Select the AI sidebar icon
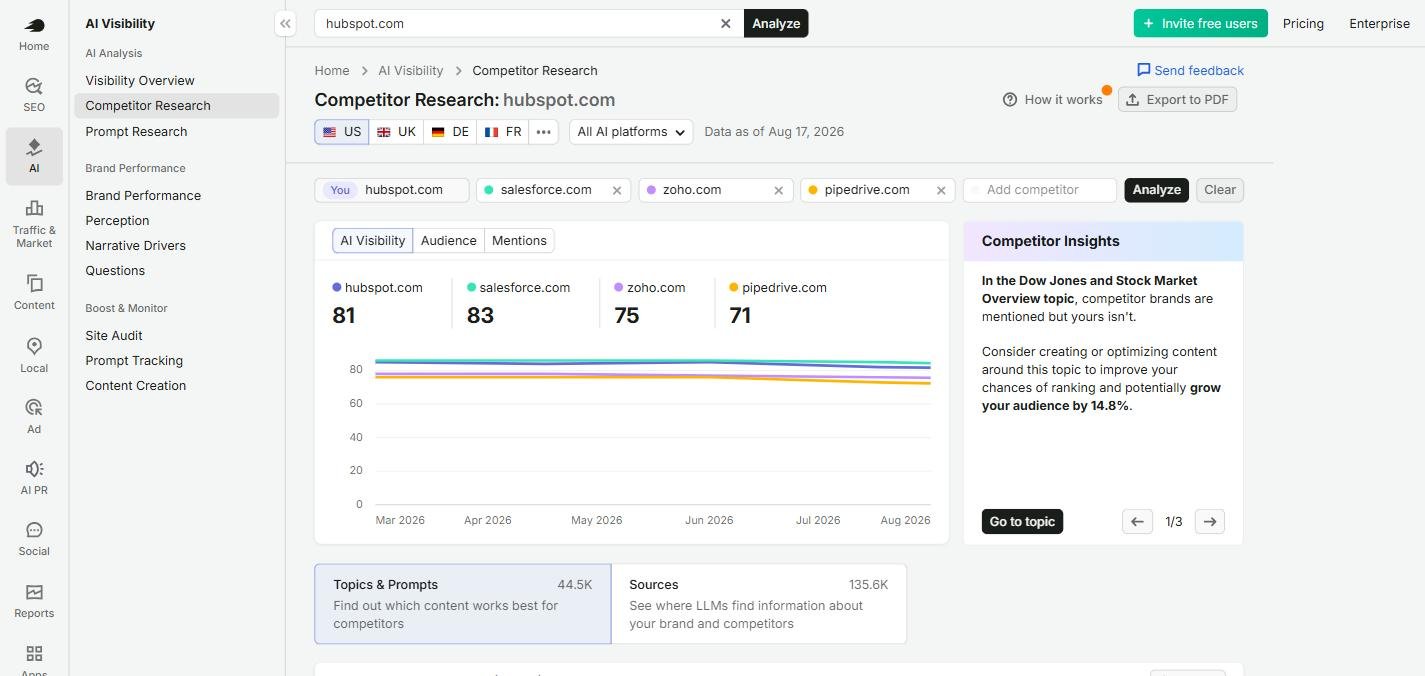Screen dimensions: 1425x676 [x=34, y=156]
